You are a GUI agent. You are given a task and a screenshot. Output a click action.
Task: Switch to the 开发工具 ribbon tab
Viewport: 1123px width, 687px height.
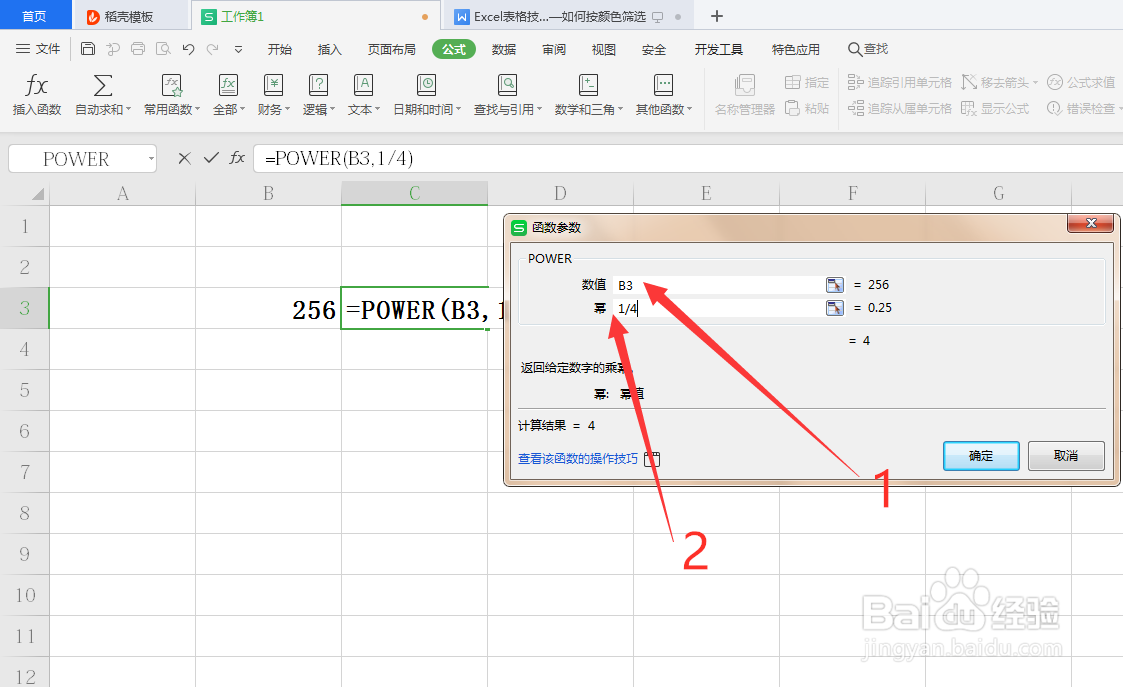pos(718,49)
